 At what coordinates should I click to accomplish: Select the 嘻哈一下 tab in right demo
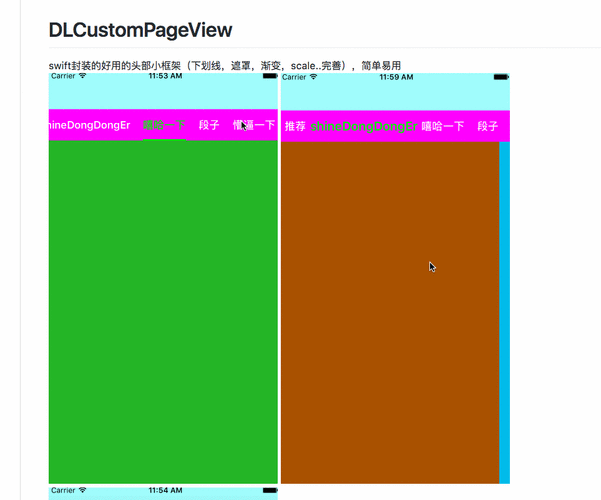[443, 126]
